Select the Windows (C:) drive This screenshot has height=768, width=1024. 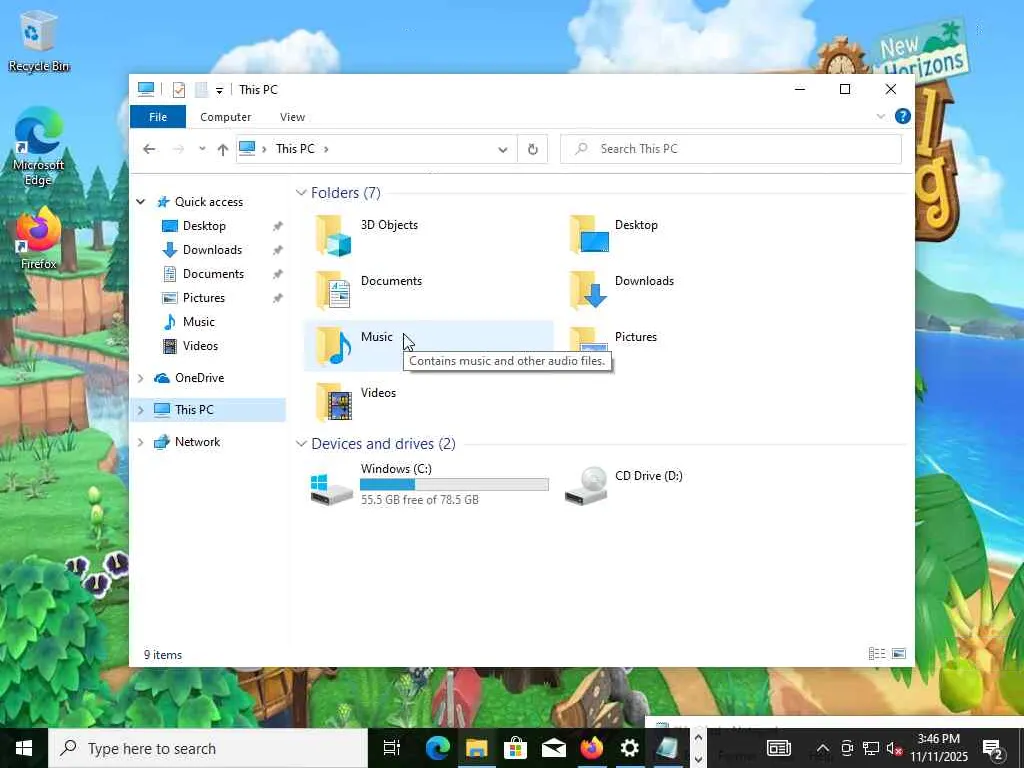(x=428, y=485)
